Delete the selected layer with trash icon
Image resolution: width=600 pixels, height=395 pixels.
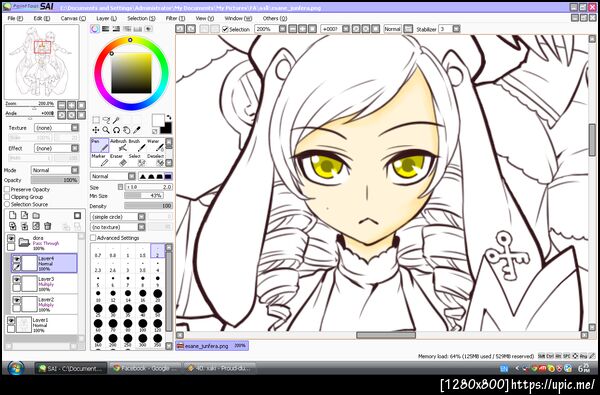click(47, 226)
